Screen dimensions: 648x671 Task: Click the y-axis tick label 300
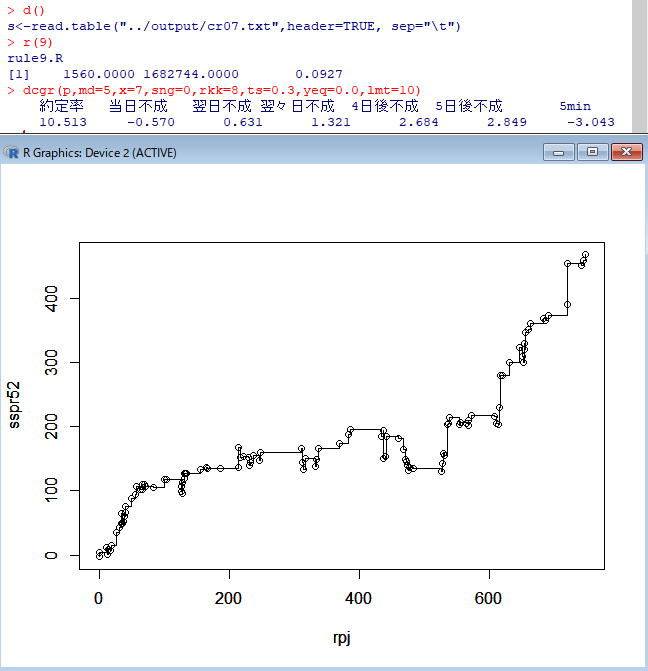point(51,362)
